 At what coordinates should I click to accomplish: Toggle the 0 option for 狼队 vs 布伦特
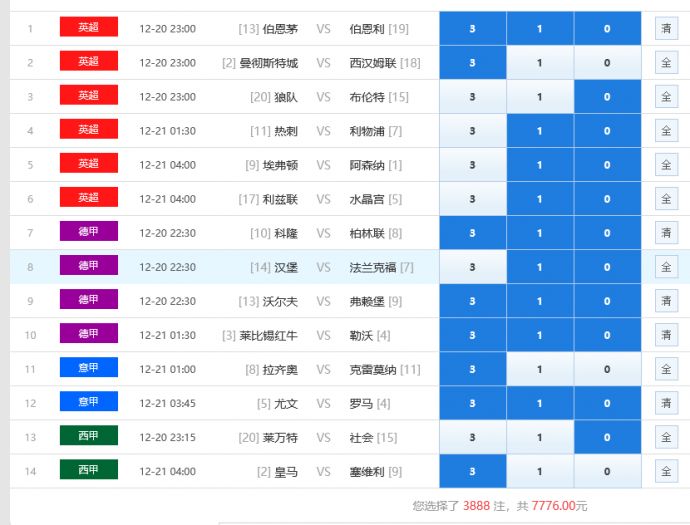(607, 97)
